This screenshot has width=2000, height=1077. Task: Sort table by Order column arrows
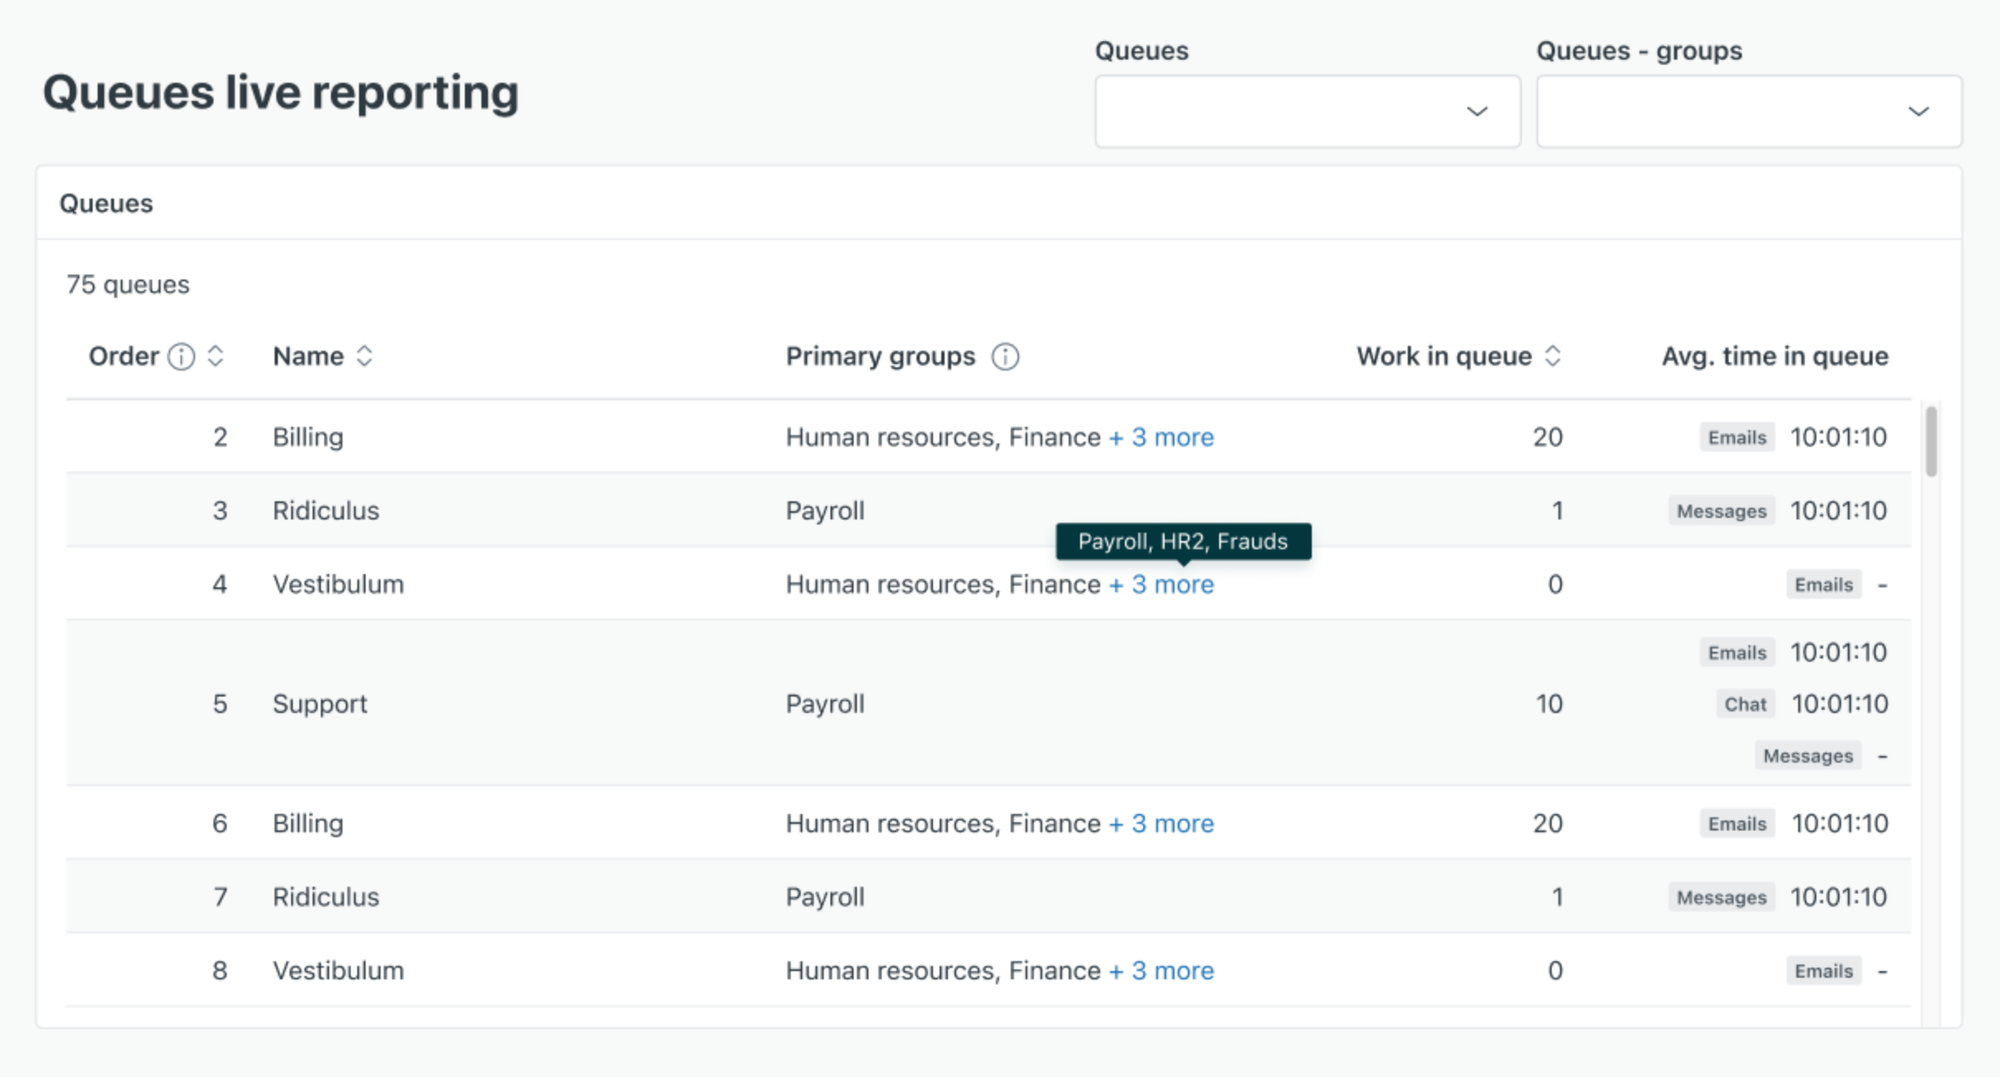tap(215, 357)
